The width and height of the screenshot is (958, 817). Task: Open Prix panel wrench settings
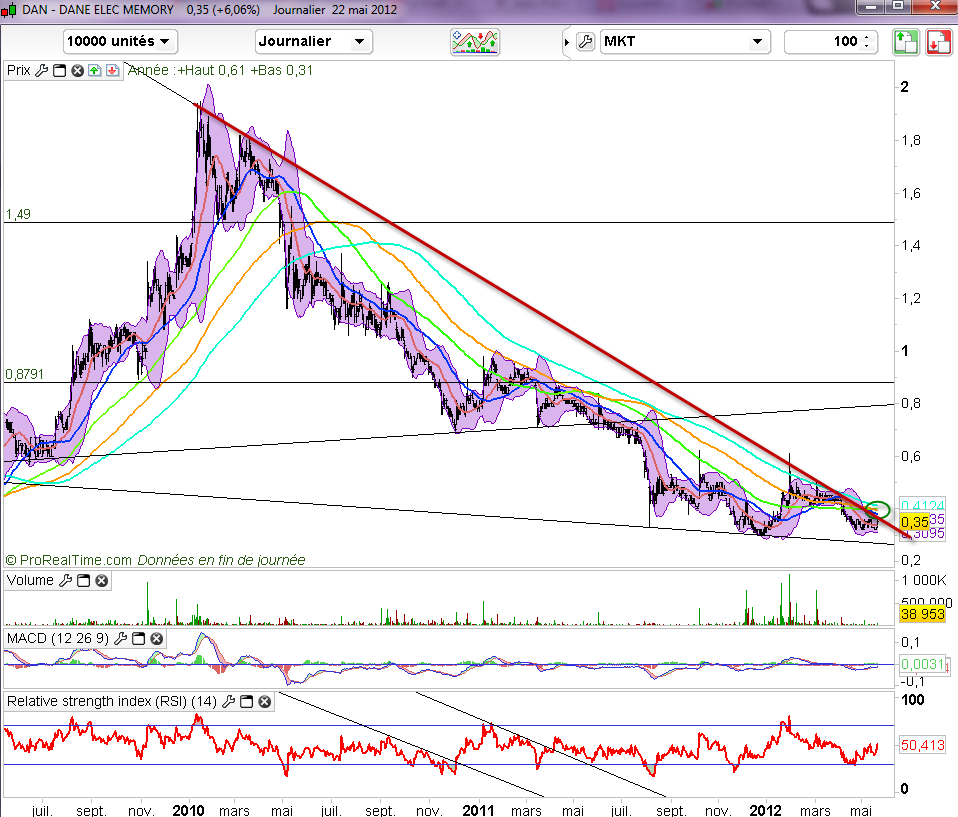point(41,71)
